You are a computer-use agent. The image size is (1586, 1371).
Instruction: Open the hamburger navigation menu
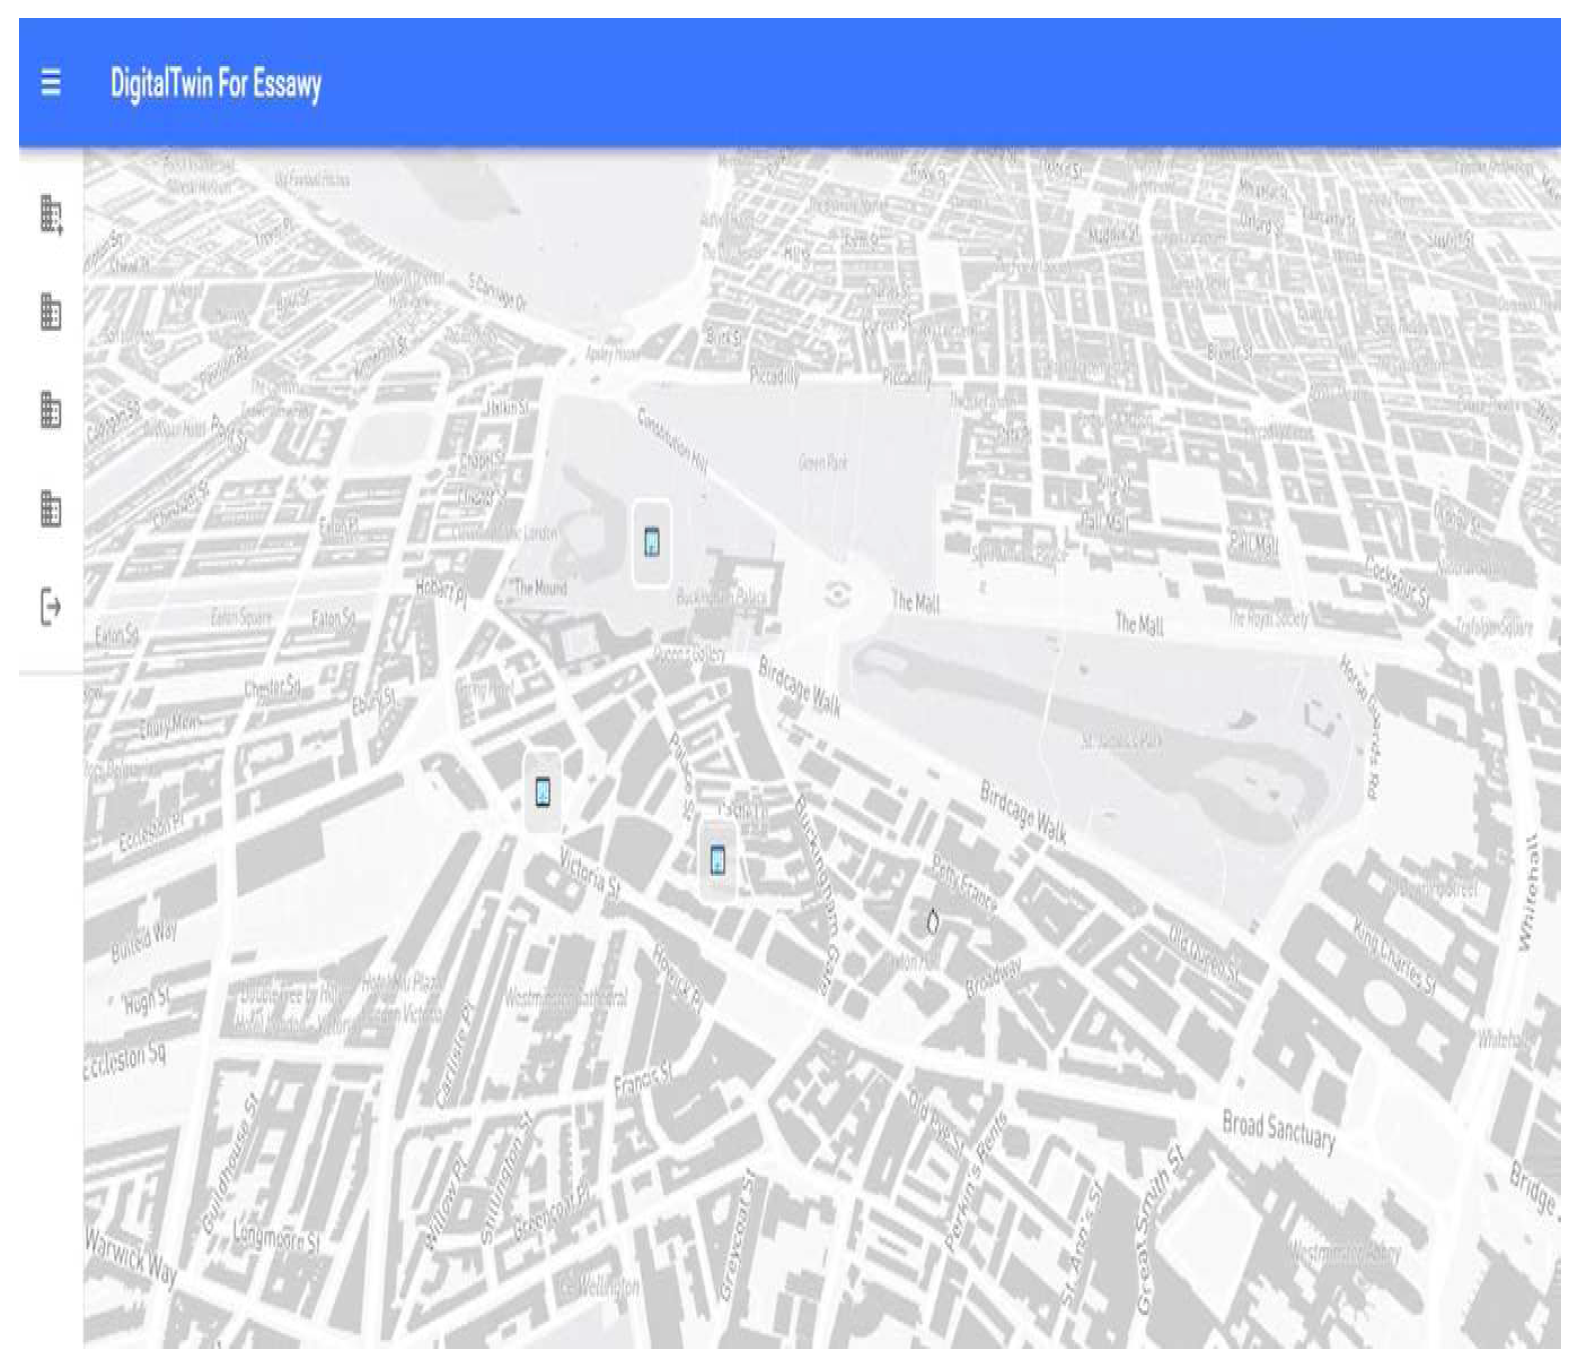[51, 82]
